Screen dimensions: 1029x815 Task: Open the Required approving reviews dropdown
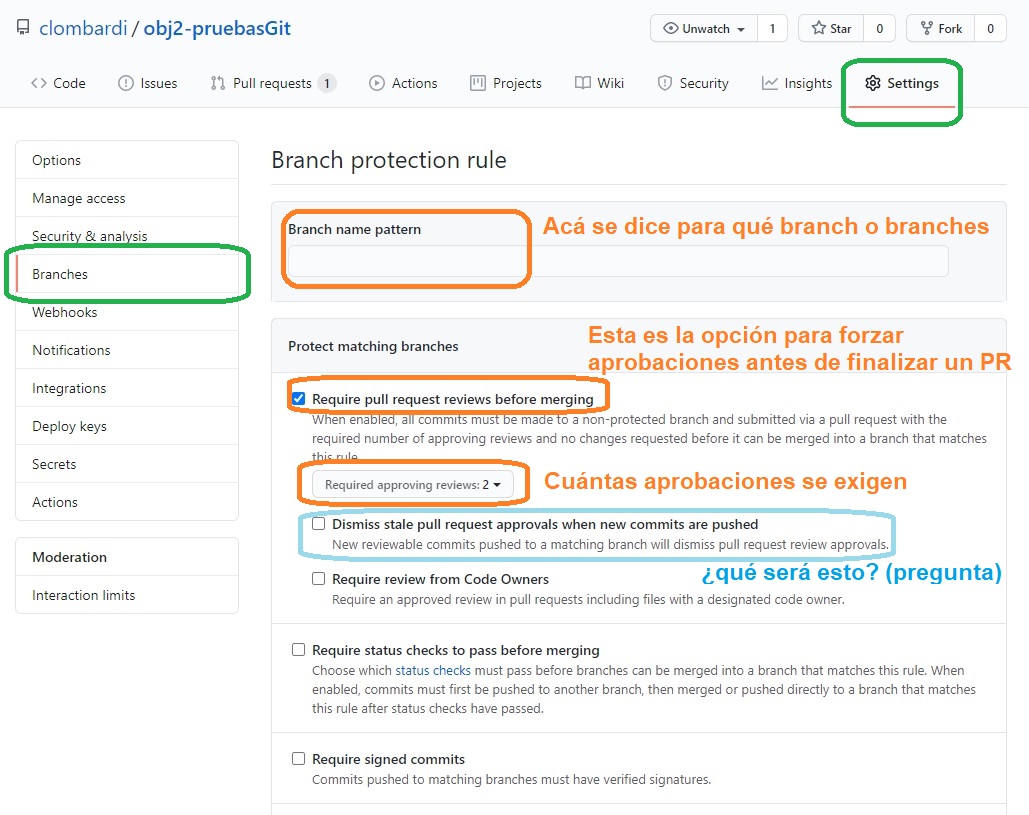pos(413,484)
